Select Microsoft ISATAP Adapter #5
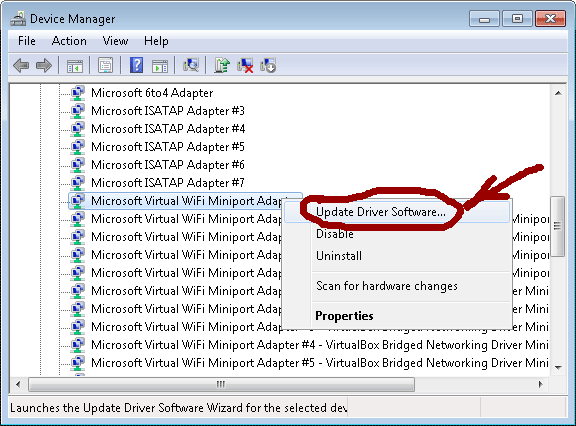576x426 pixels. 168,147
